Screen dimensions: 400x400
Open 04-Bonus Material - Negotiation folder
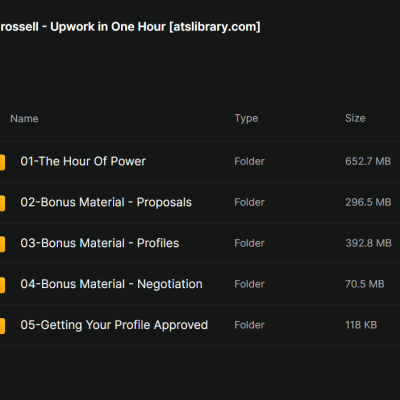coord(111,284)
